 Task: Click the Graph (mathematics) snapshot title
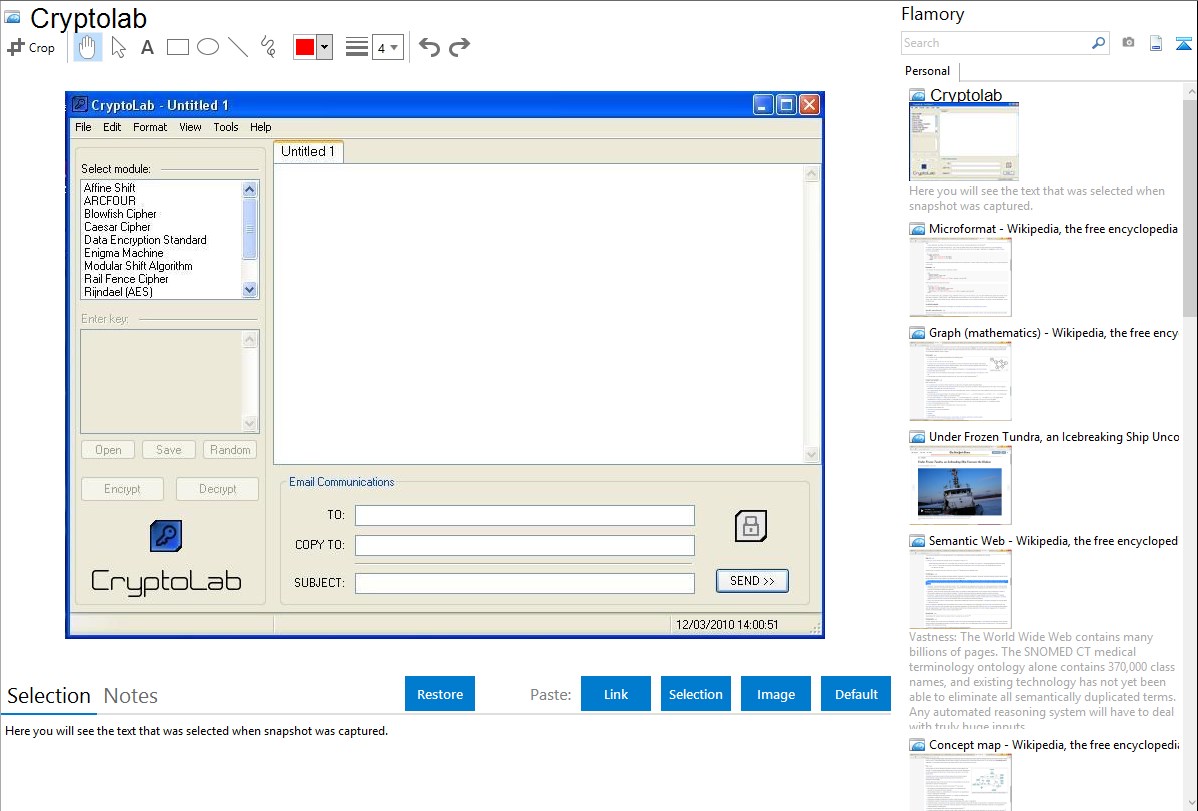[x=1053, y=333]
